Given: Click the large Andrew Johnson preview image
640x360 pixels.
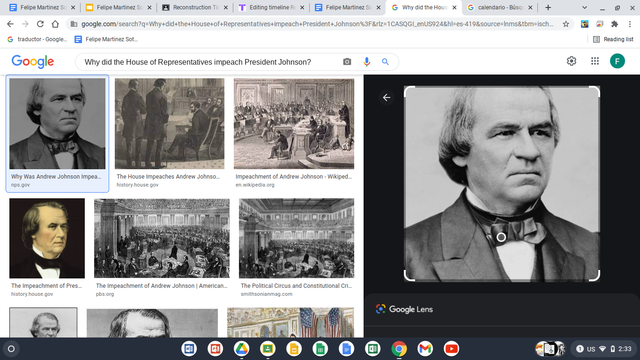Looking at the screenshot, I should pyautogui.click(x=502, y=184).
